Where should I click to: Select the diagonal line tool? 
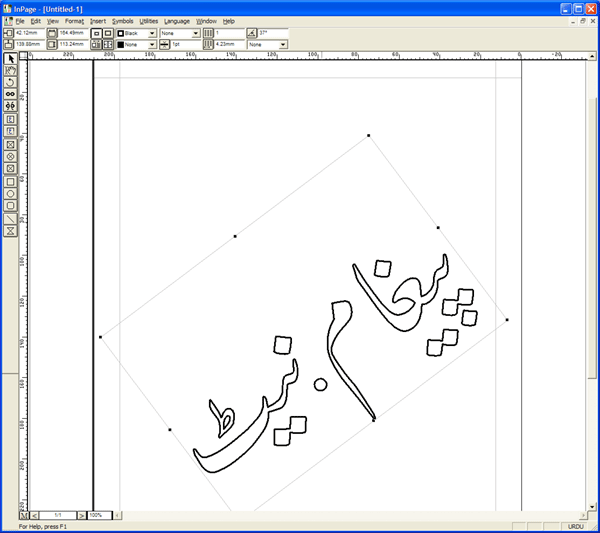[11, 218]
